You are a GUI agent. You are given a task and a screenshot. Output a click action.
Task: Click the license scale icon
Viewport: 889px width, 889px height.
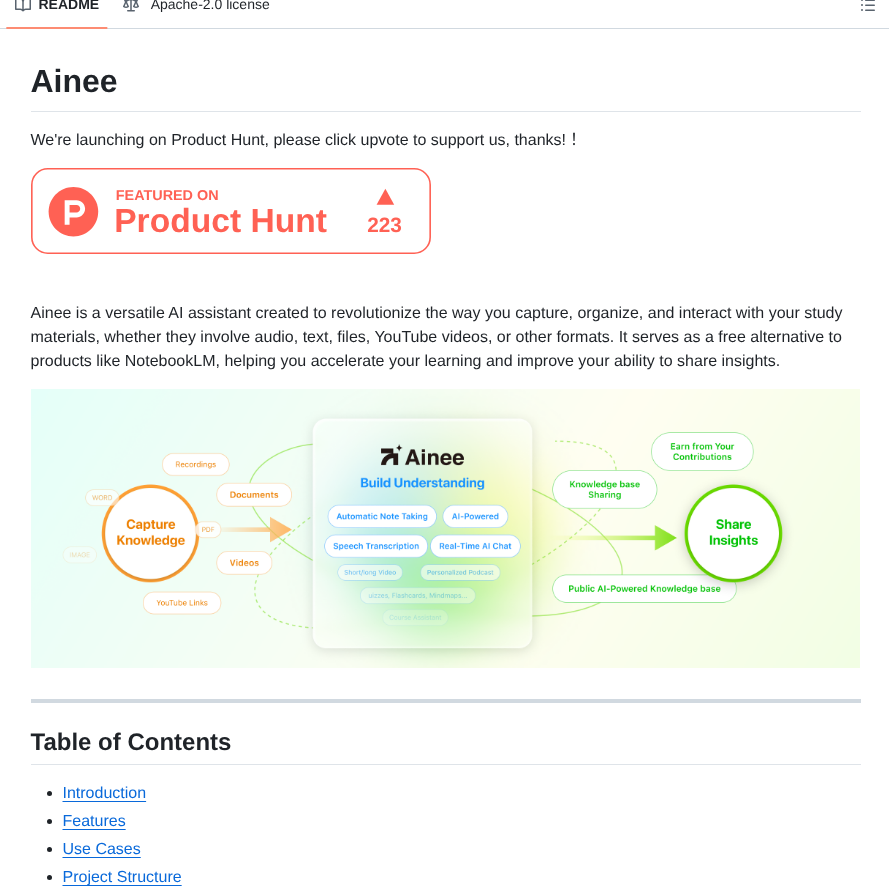(131, 5)
